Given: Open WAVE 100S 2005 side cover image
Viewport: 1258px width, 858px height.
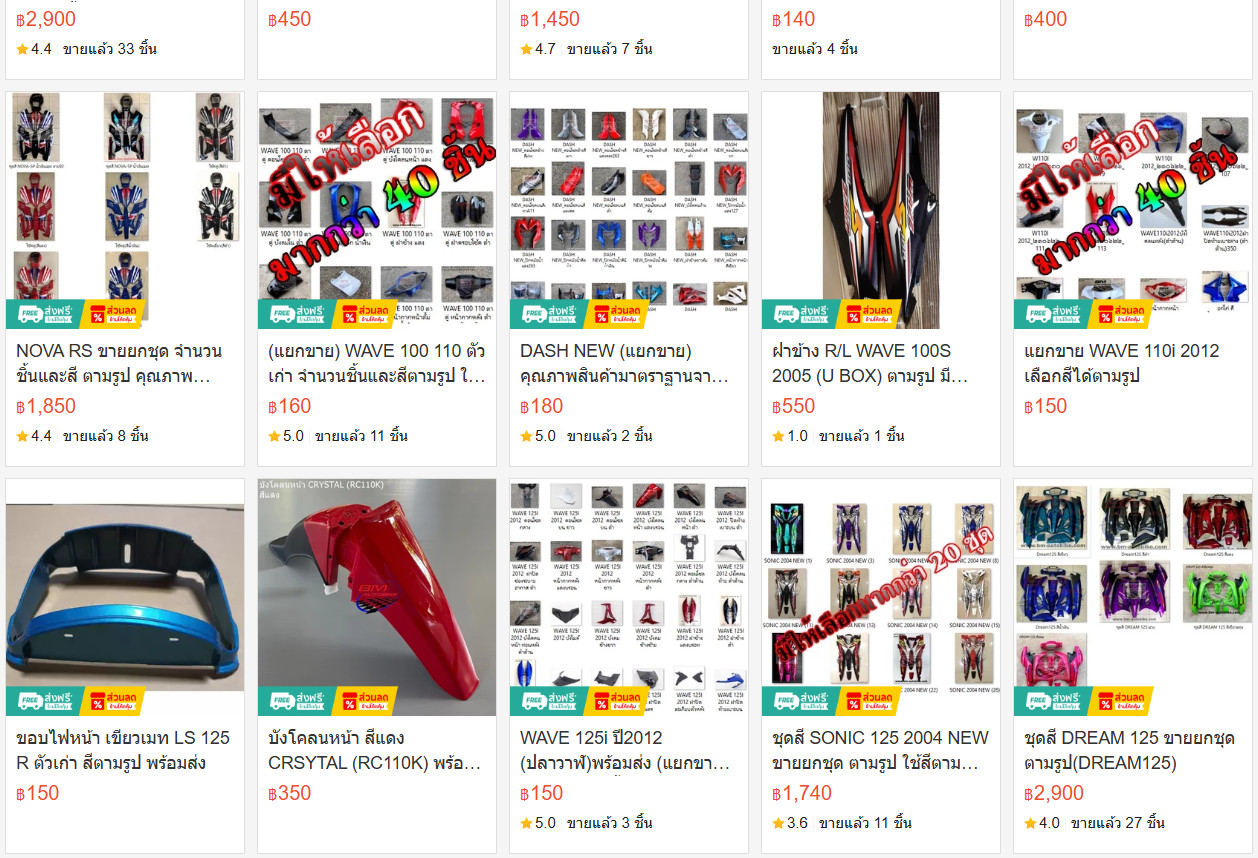Looking at the screenshot, I should (x=881, y=211).
